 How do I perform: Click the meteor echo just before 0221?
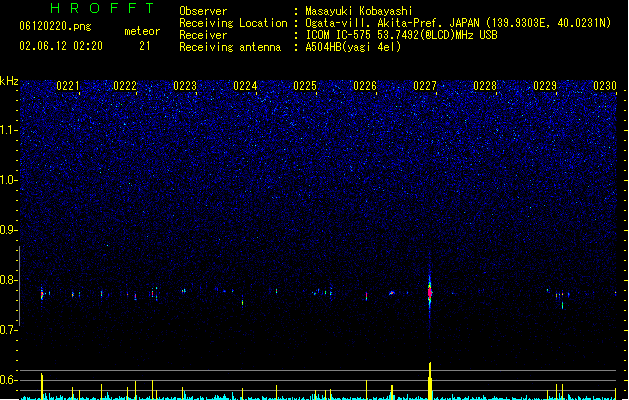[x=42, y=294]
